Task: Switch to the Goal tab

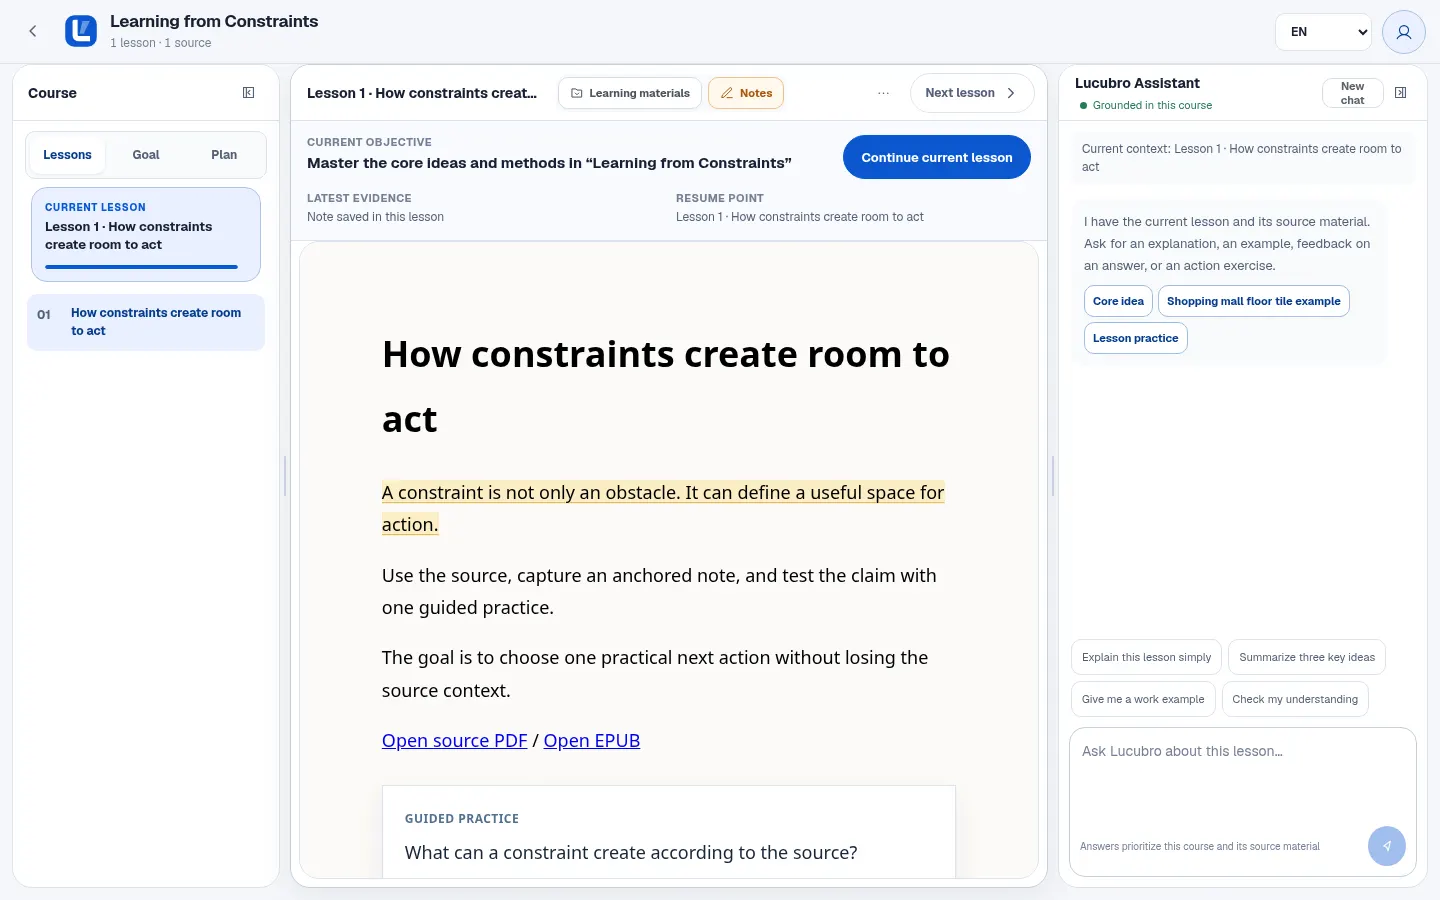Action: tap(146, 155)
